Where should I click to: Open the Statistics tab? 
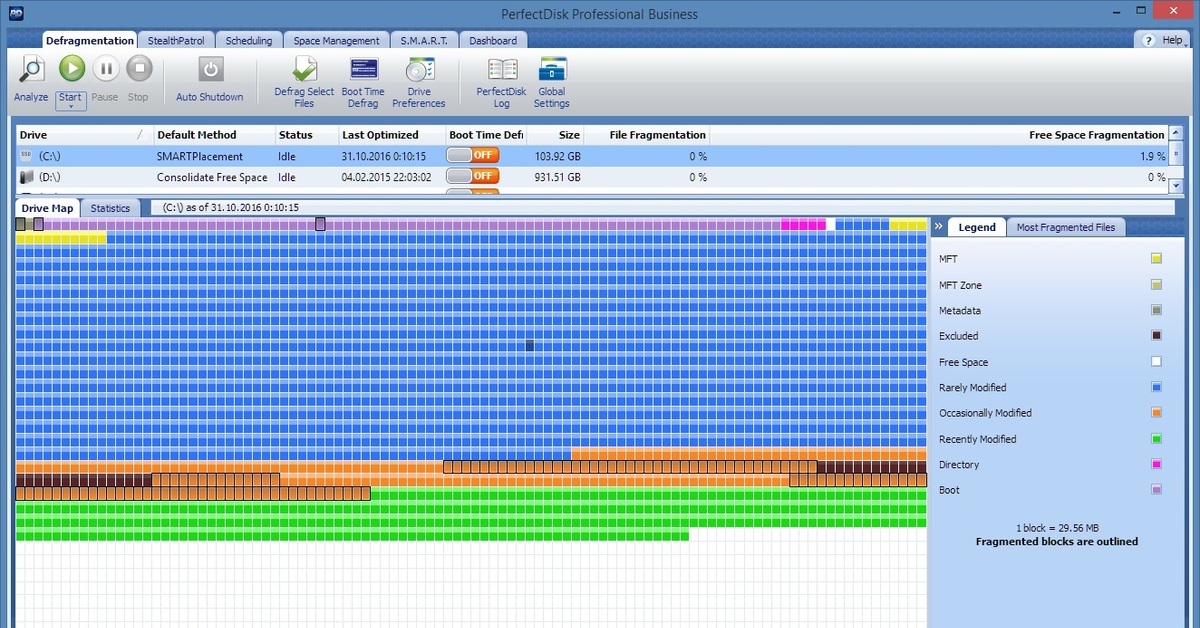click(x=110, y=208)
